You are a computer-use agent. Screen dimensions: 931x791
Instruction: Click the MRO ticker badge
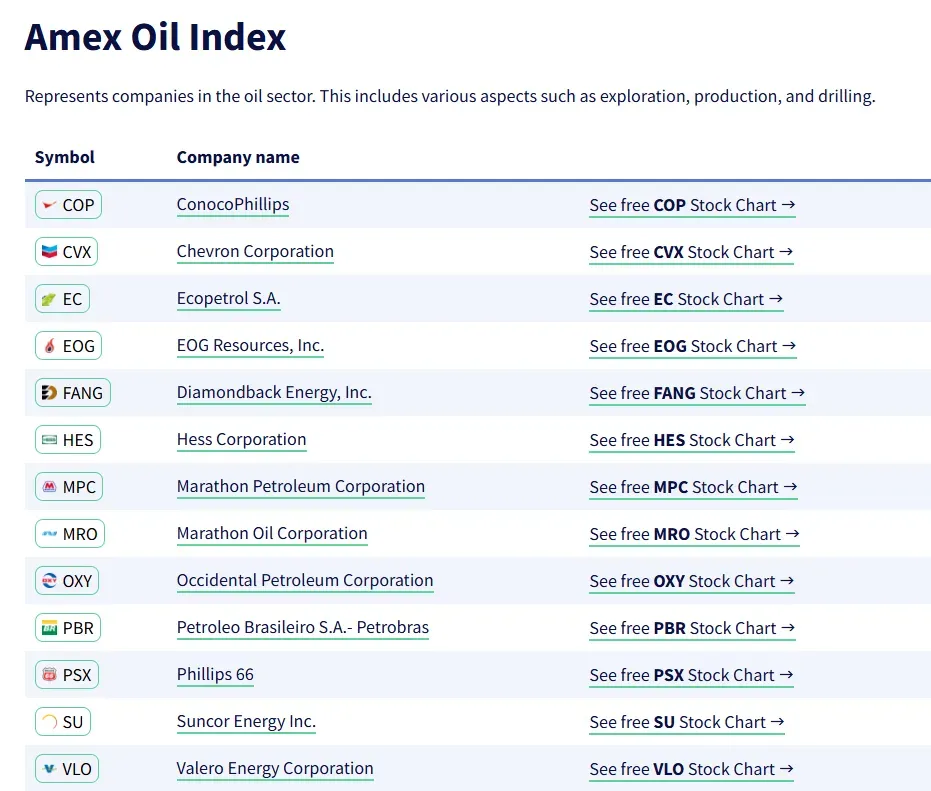[x=69, y=534]
